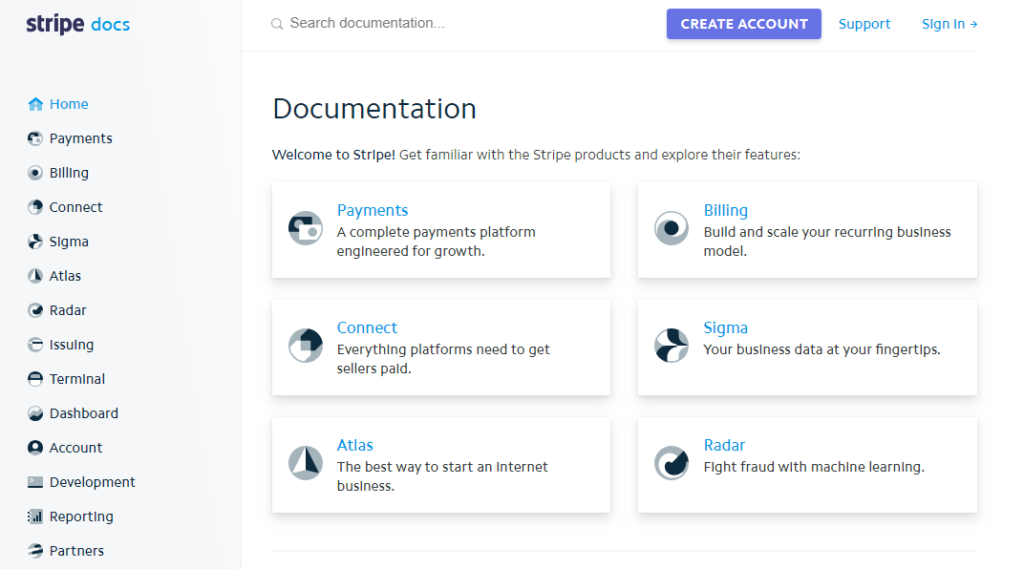Click the Billing card icon

pyautogui.click(x=671, y=229)
